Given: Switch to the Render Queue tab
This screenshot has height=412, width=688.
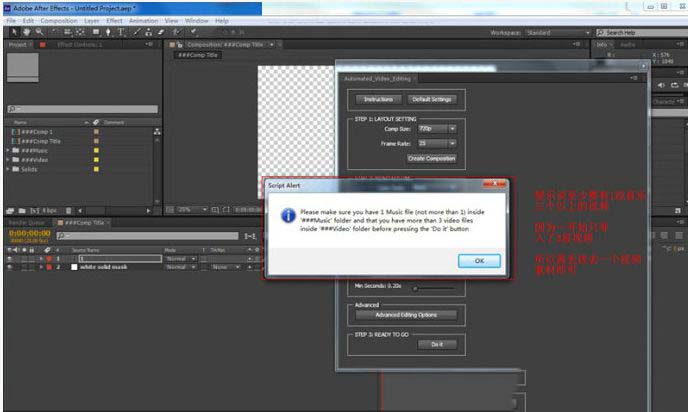Looking at the screenshot, I should (x=27, y=223).
